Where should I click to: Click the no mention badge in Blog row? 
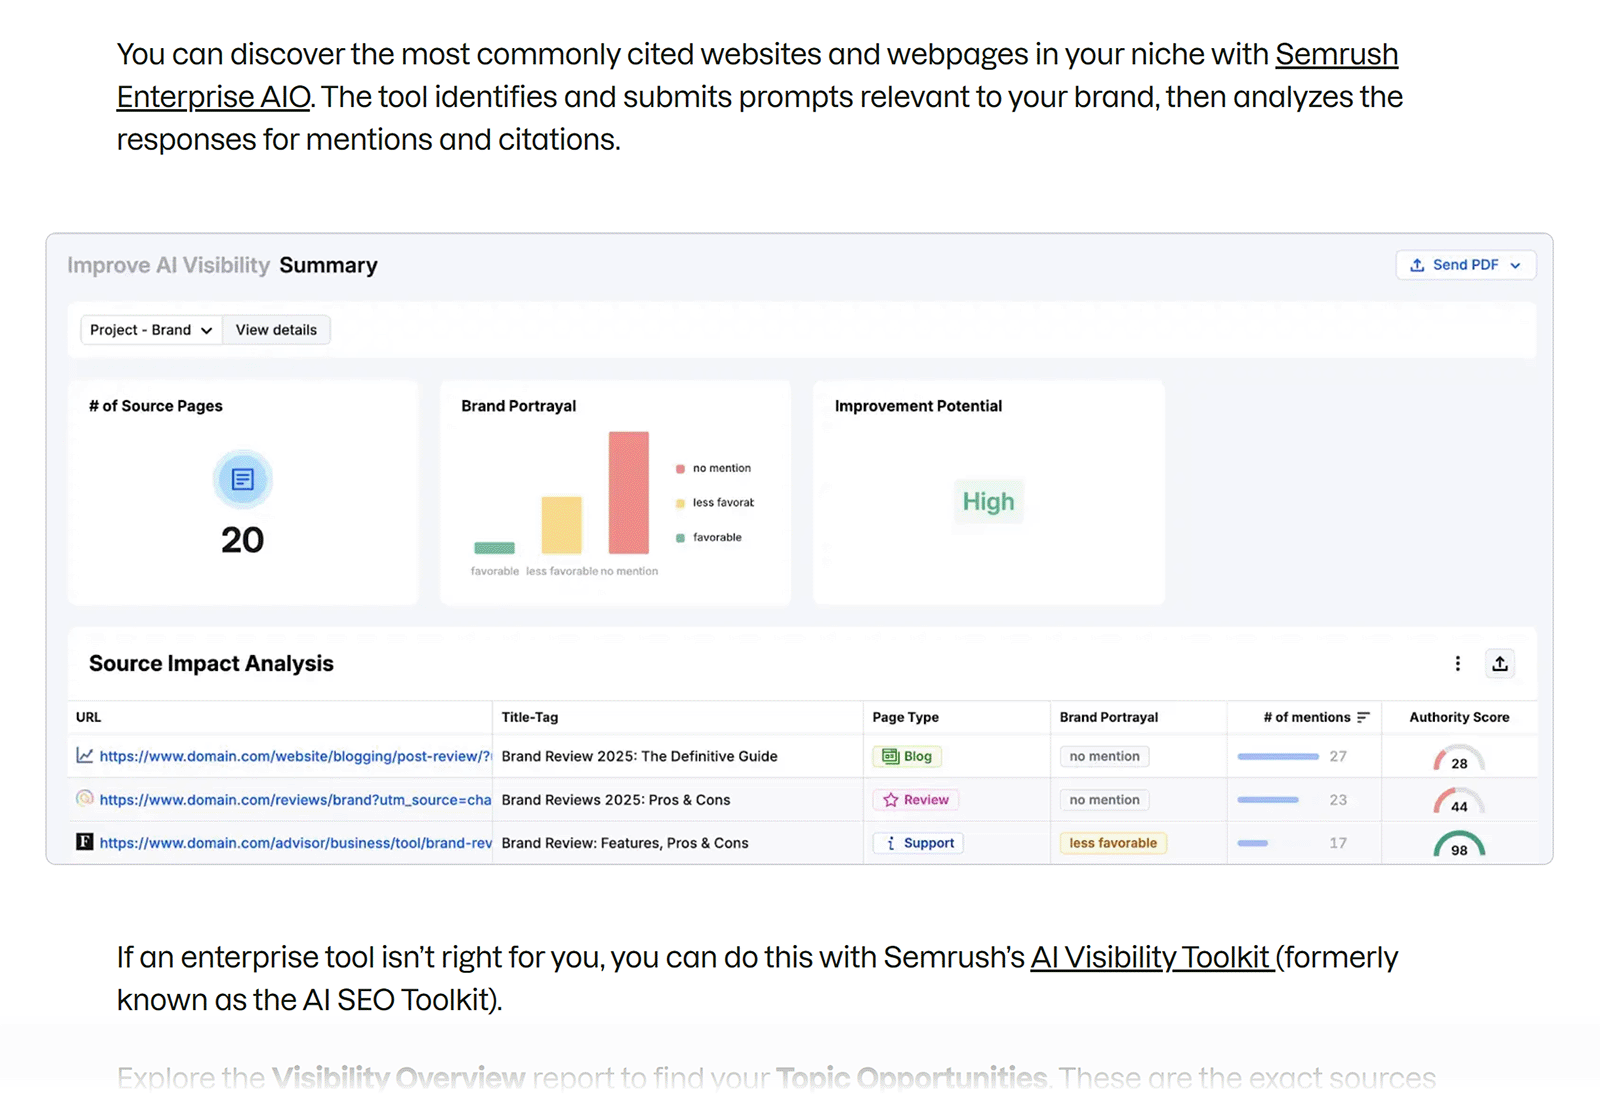coord(1104,756)
